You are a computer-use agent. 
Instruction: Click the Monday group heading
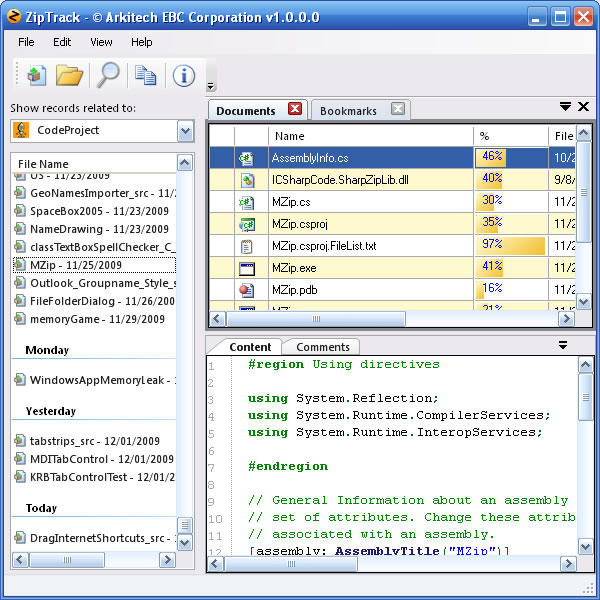point(47,350)
